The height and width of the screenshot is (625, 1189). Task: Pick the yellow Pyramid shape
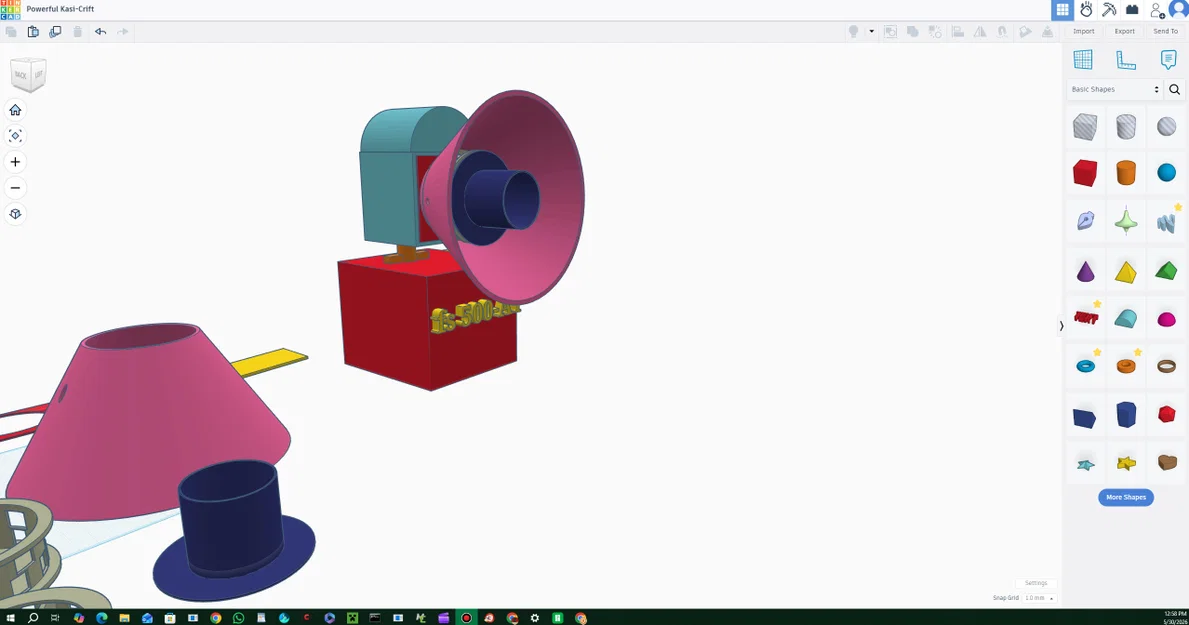click(1126, 272)
